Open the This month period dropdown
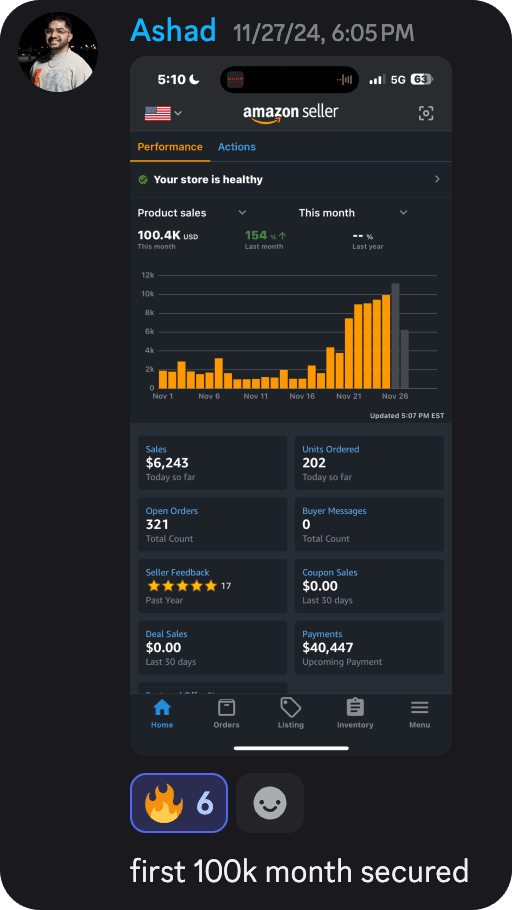The width and height of the screenshot is (512, 910). (x=353, y=213)
